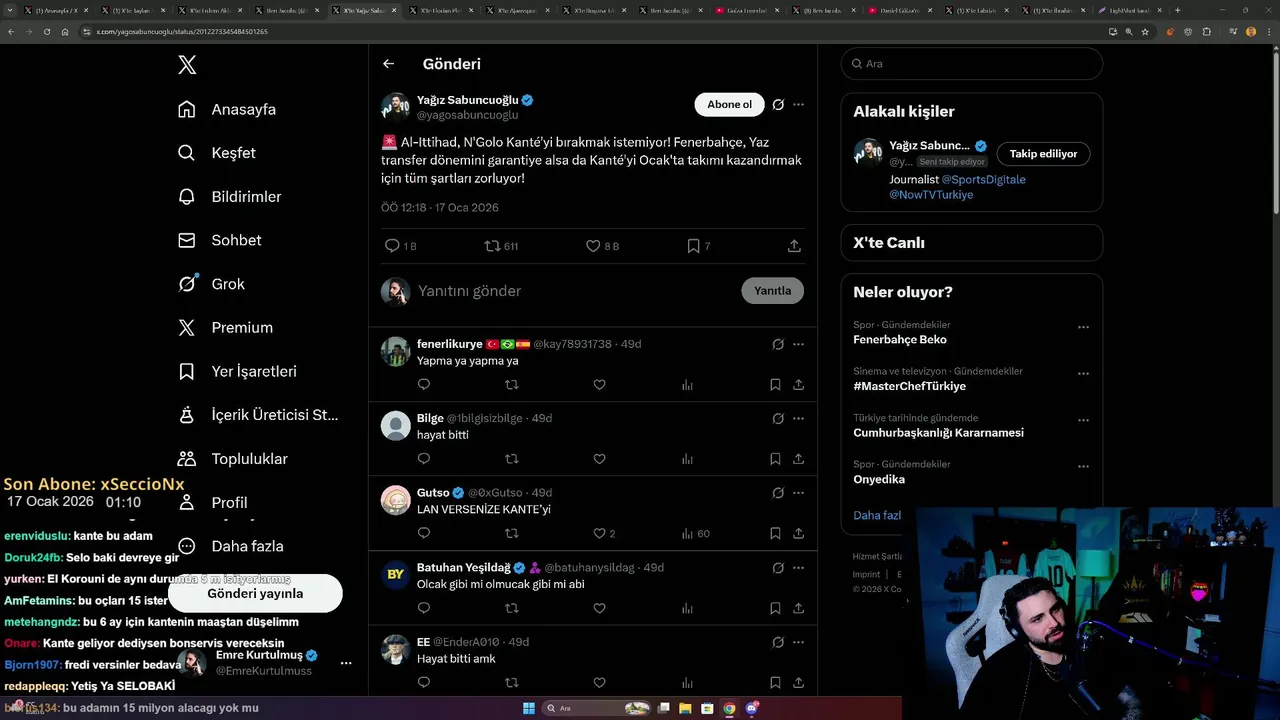Screen dimensions: 1280x720
Task: Open more options on fenerlikurye's reply
Action: pos(798,344)
